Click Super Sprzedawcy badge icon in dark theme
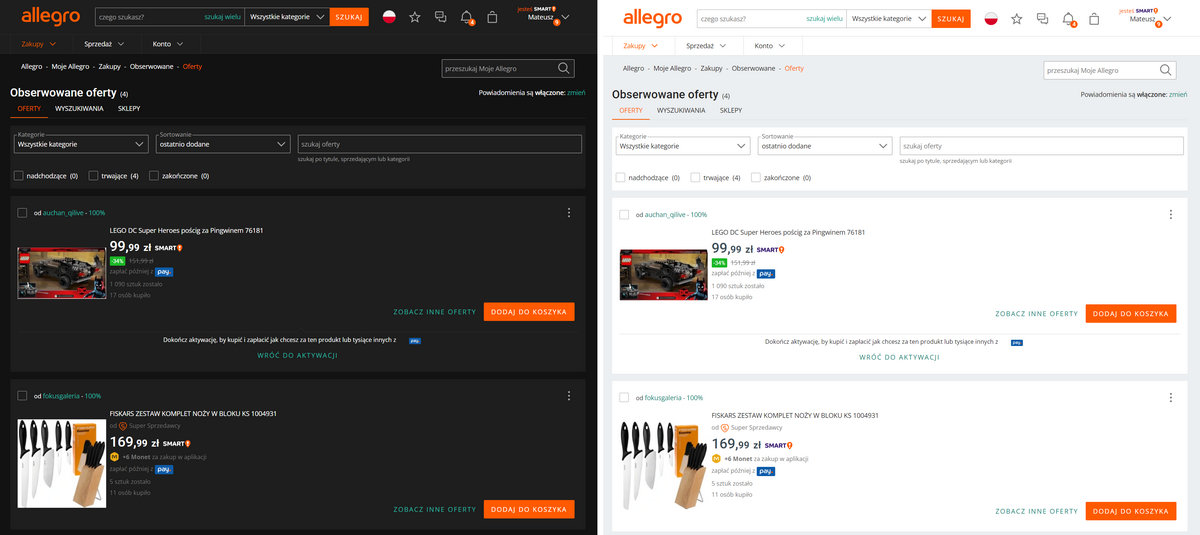Viewport: 1200px width, 535px height. (123, 426)
